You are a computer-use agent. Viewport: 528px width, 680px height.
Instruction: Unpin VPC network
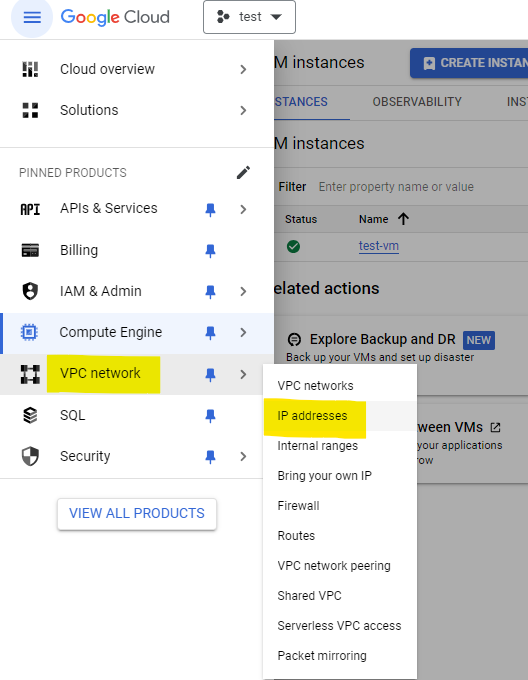tap(210, 374)
